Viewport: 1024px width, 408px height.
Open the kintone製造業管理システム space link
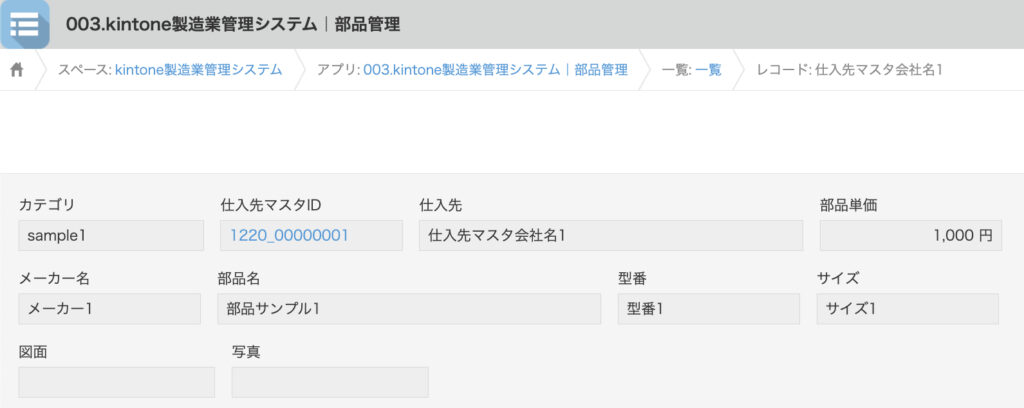point(198,70)
